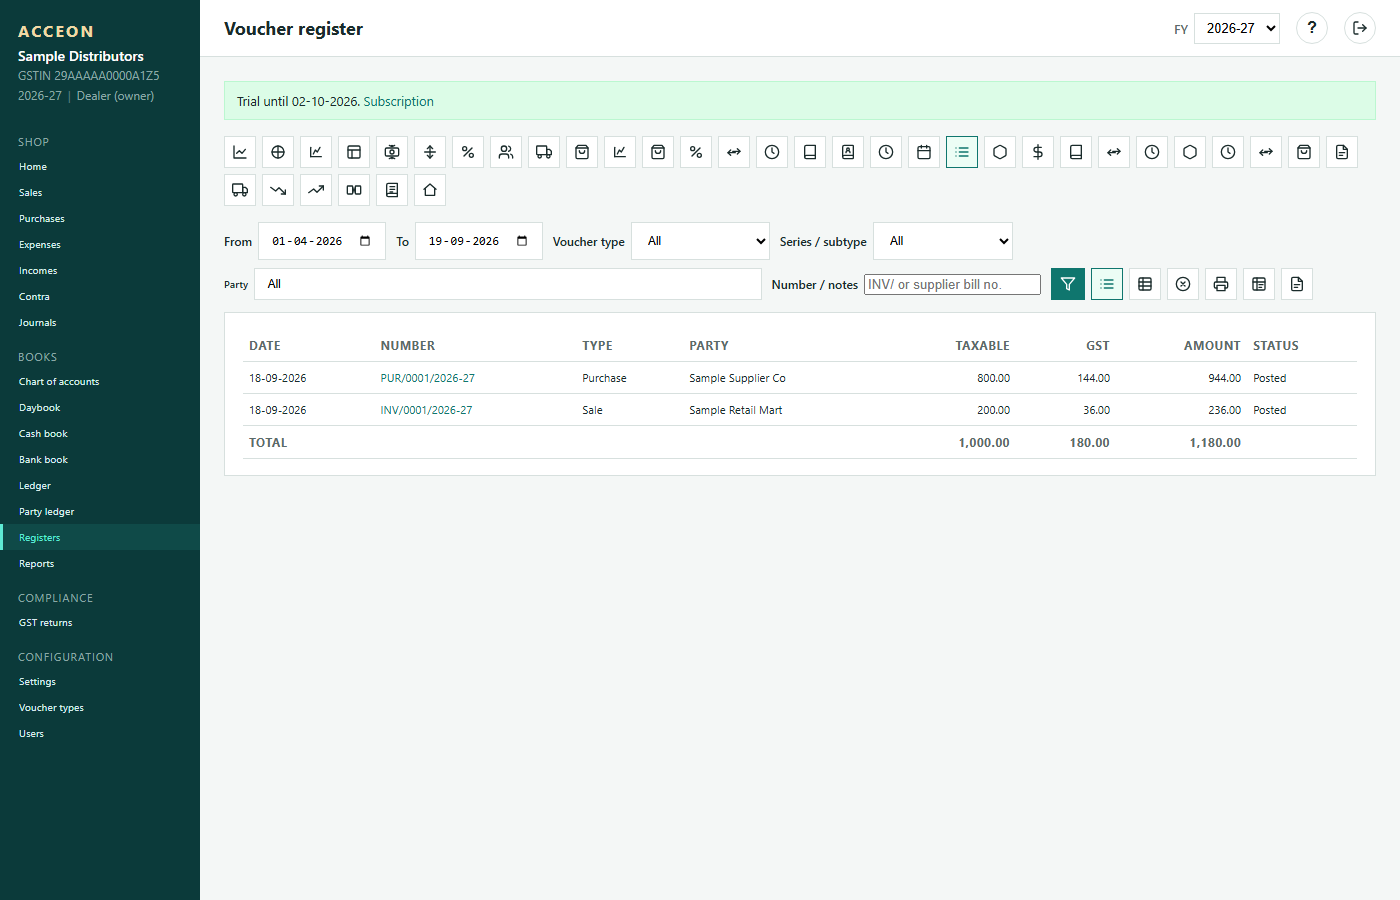This screenshot has height=900, width=1400.
Task: Click the vertical arrows icon shortcut
Action: (430, 152)
